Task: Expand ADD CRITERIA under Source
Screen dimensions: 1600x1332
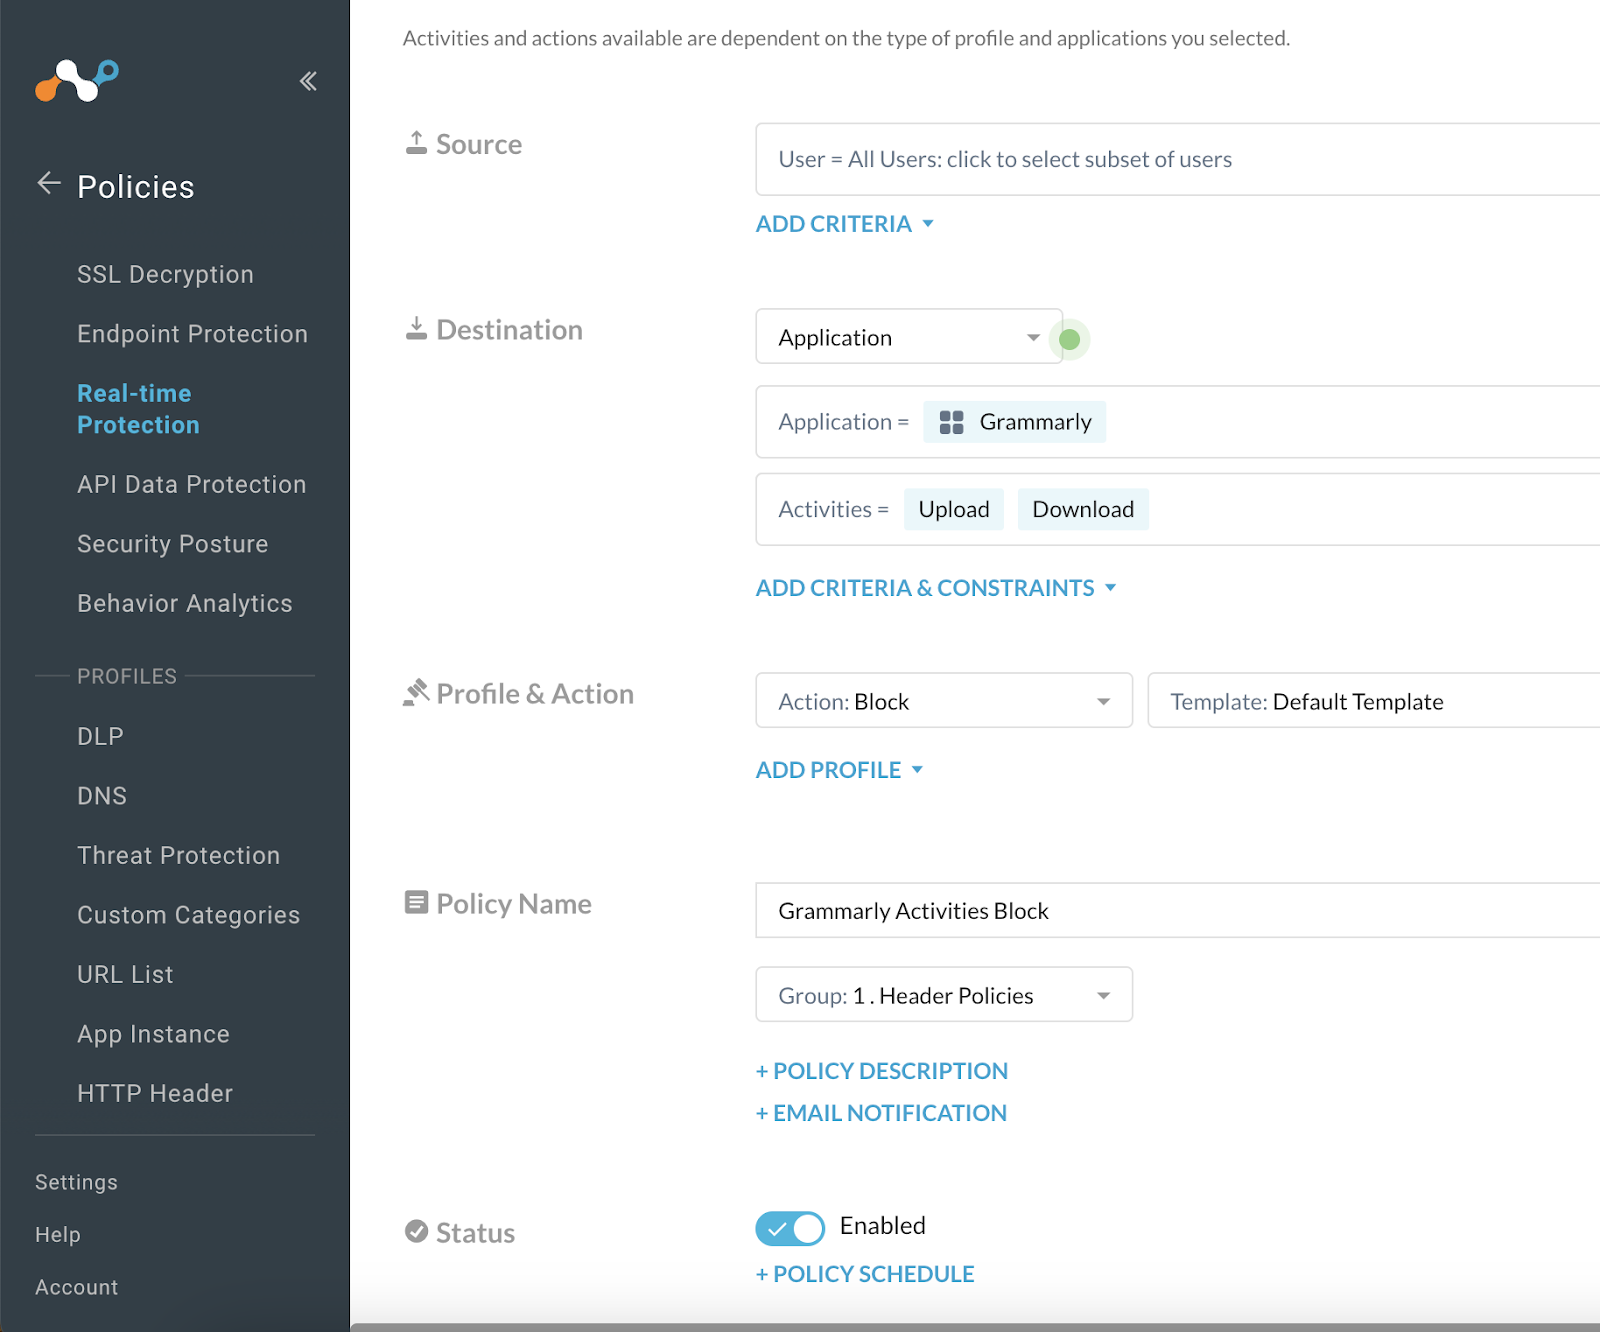Action: pyautogui.click(x=845, y=224)
